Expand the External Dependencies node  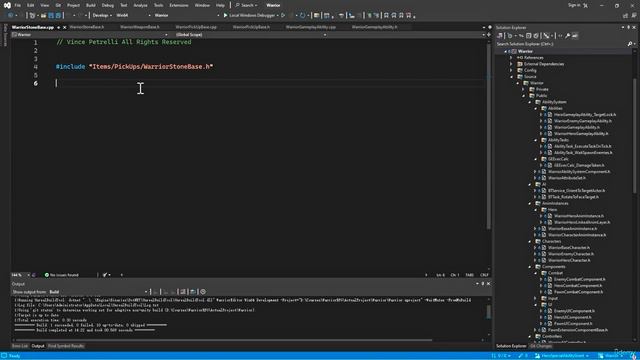pos(511,64)
